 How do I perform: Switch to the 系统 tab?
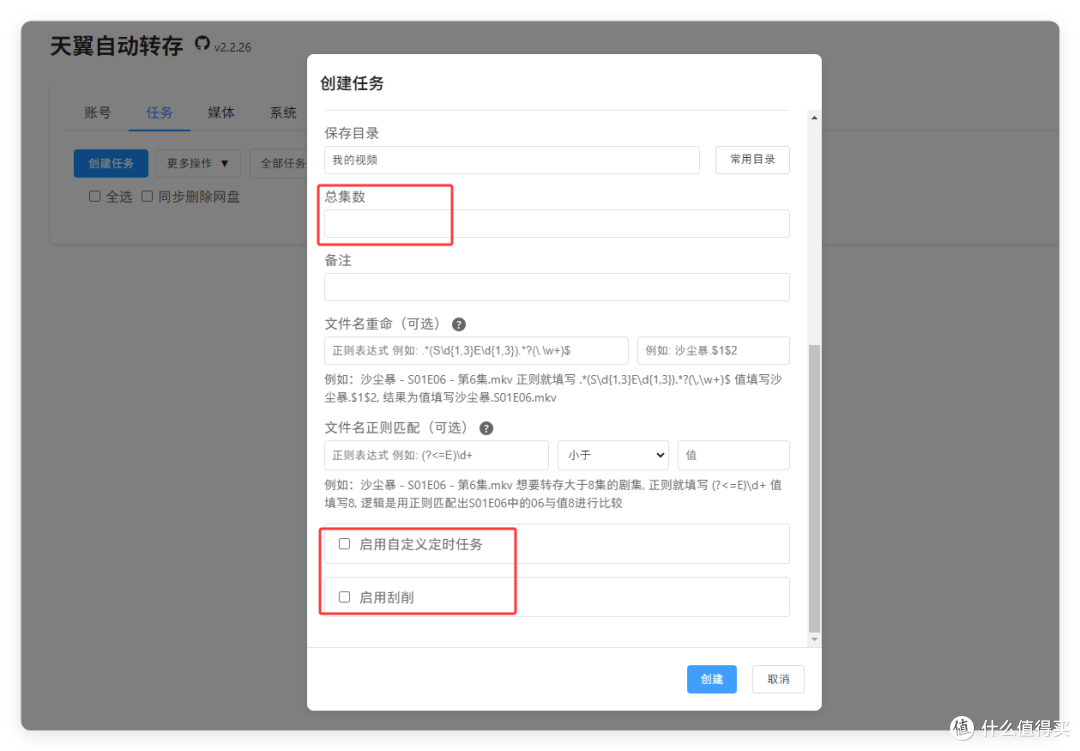point(283,113)
